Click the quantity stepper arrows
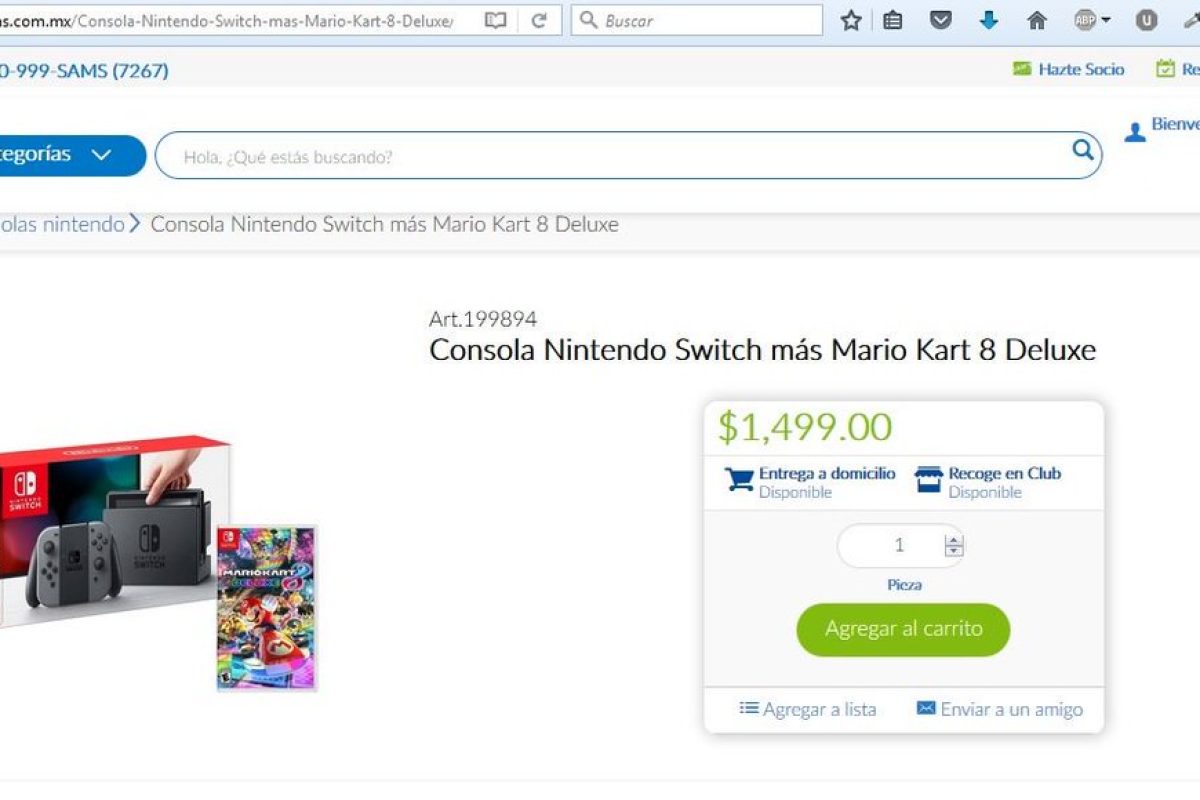This screenshot has width=1200, height=800. (x=954, y=546)
